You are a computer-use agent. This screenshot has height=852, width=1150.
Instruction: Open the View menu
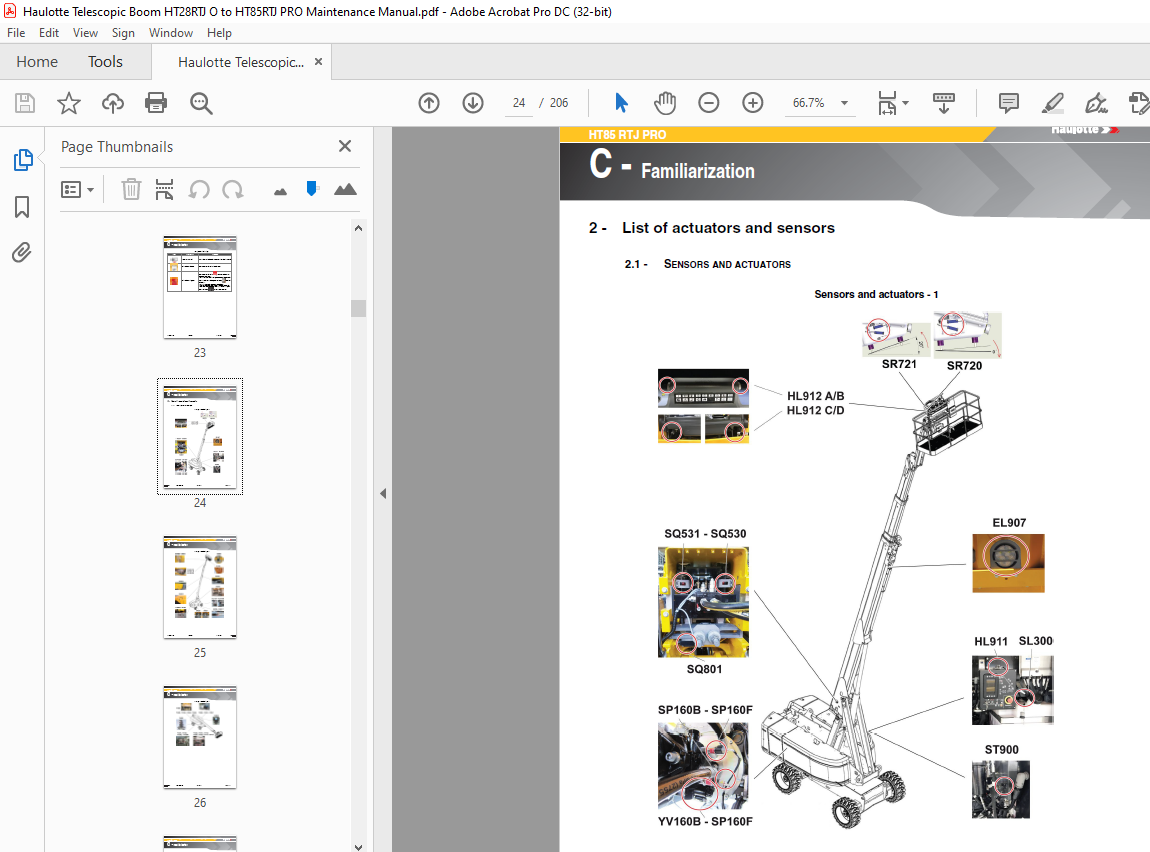pos(85,33)
